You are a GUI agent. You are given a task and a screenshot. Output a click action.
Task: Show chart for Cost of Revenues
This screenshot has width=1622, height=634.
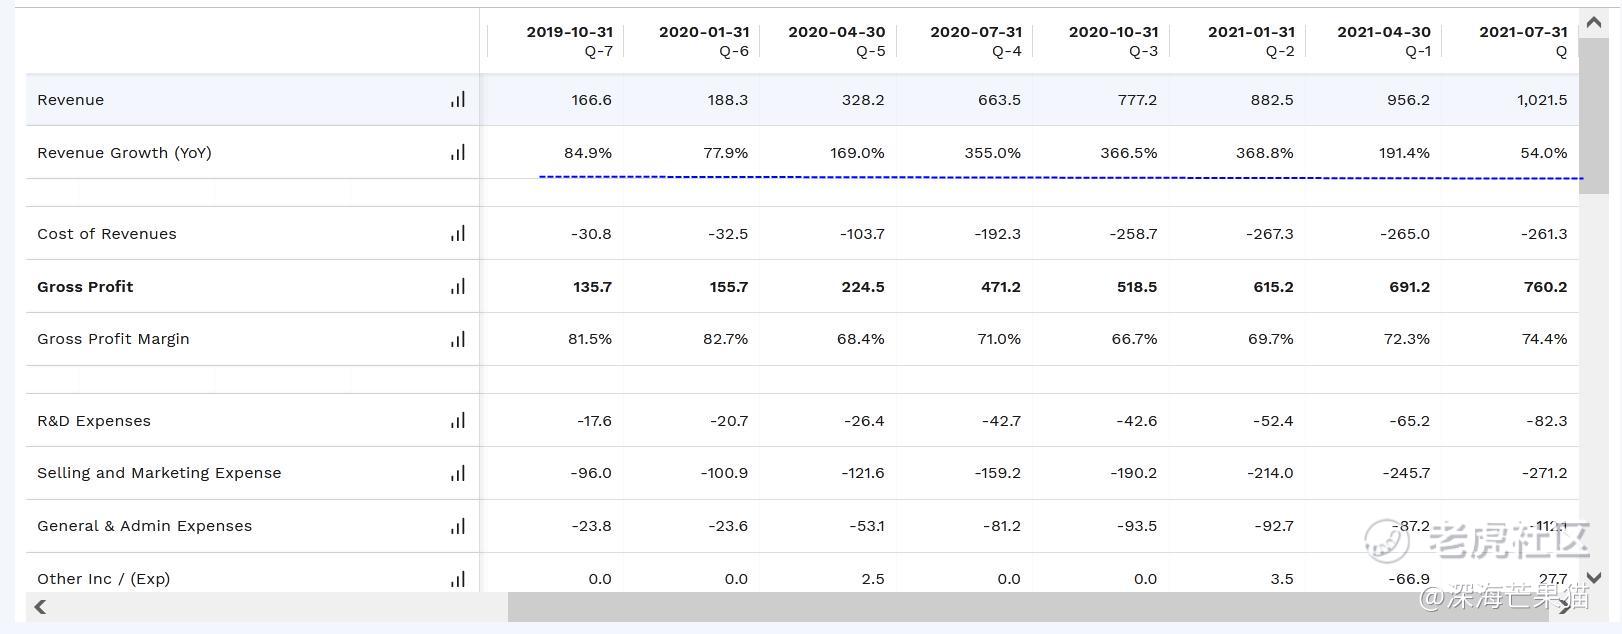(458, 233)
